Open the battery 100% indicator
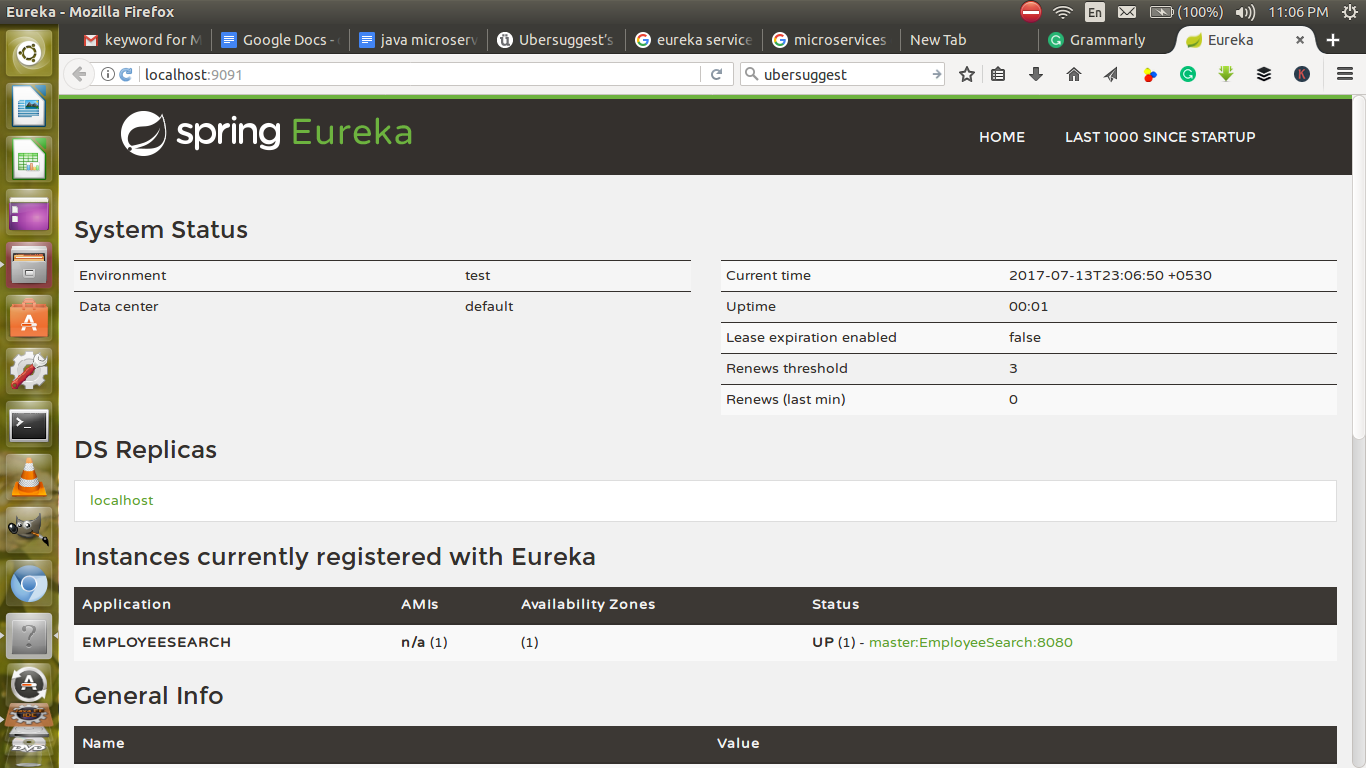The width and height of the screenshot is (1366, 768). [x=1186, y=12]
